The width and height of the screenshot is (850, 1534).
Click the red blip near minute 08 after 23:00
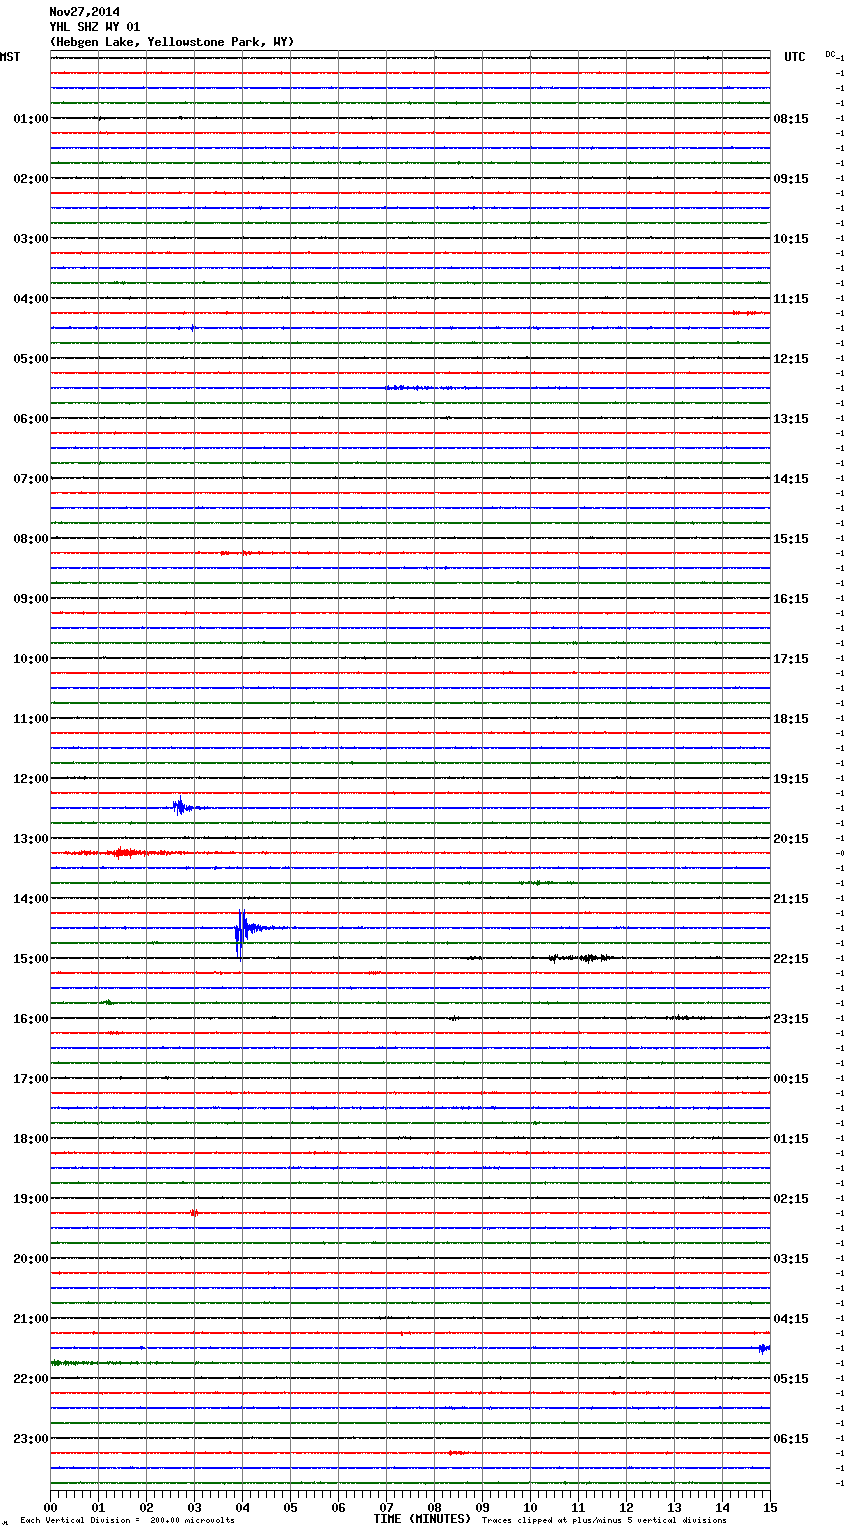pyautogui.click(x=456, y=1453)
